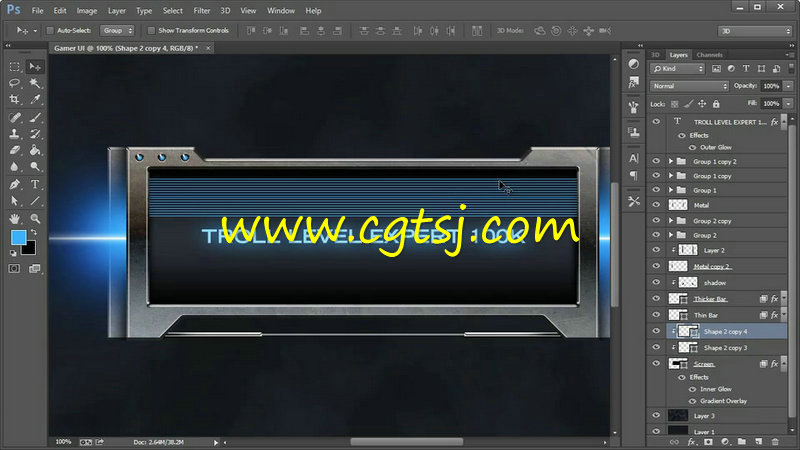Open the black background color swatch
This screenshot has width=800, height=450.
click(x=29, y=249)
